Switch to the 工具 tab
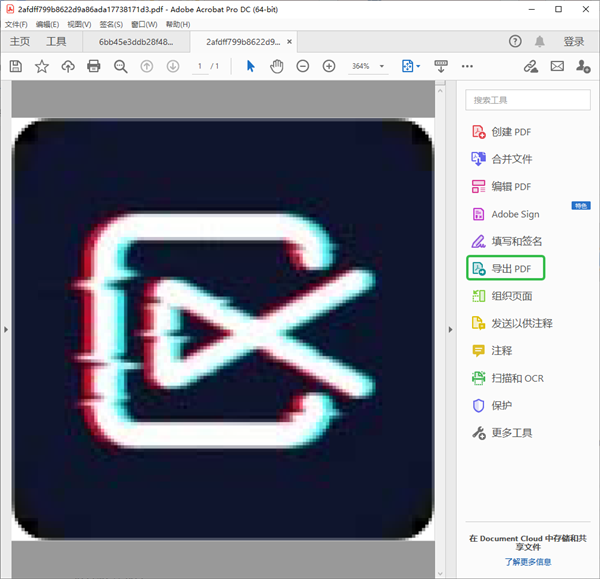Viewport: 600px width, 579px height. click(x=56, y=41)
